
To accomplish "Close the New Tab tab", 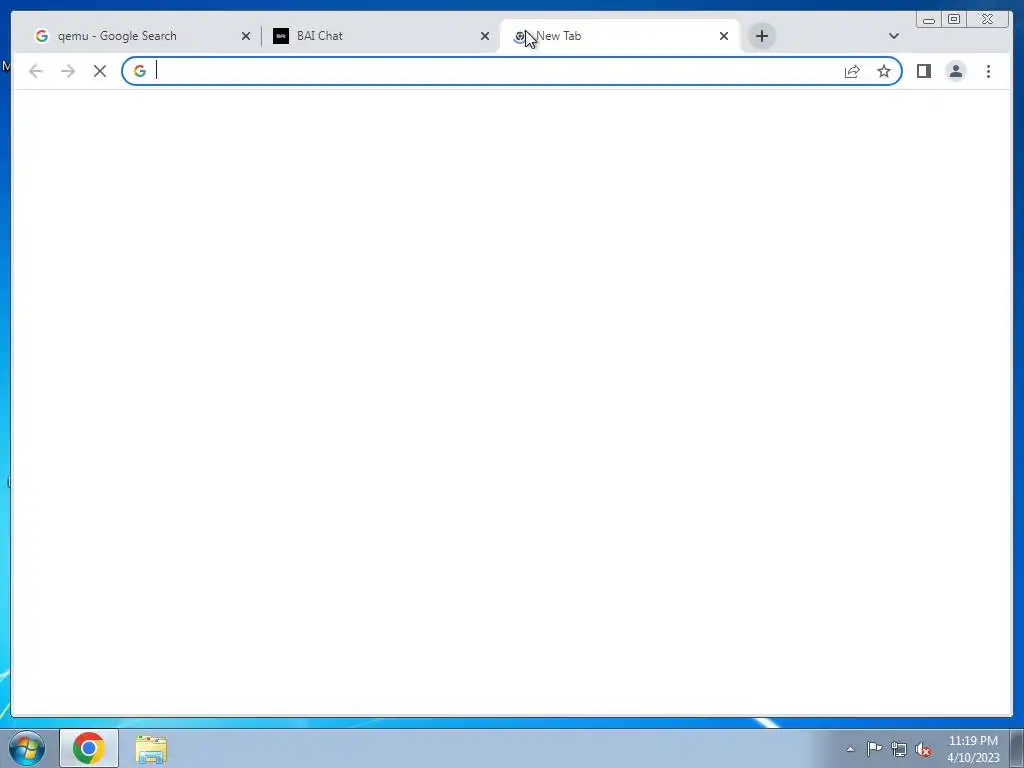I will coord(724,36).
